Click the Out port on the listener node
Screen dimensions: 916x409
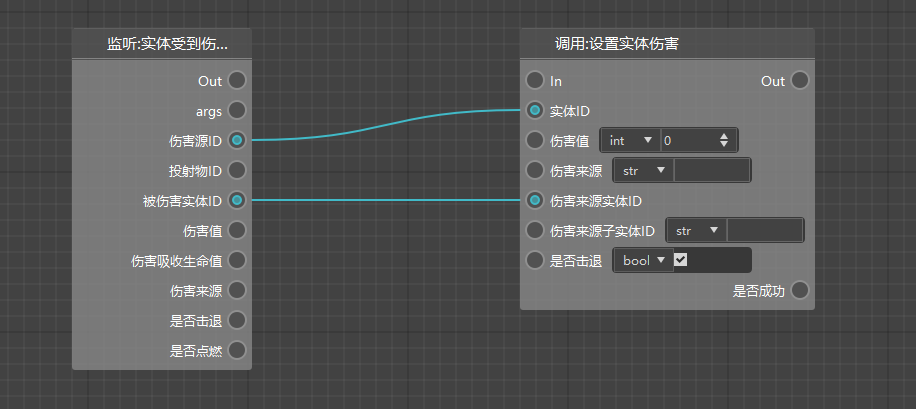click(237, 81)
